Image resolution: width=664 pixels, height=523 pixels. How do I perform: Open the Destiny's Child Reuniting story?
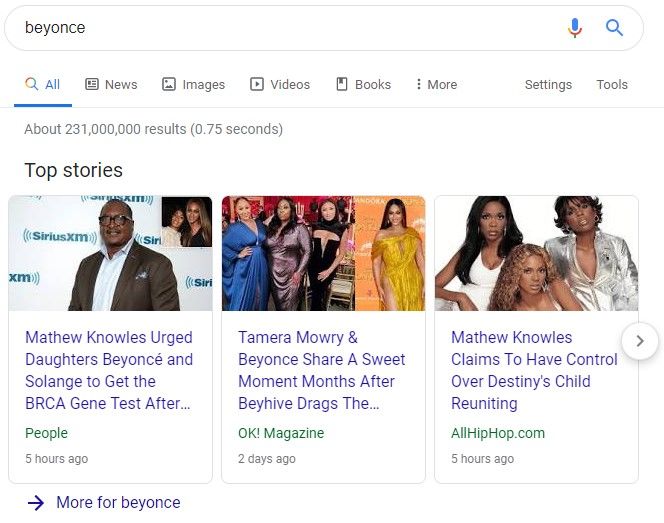pos(534,370)
